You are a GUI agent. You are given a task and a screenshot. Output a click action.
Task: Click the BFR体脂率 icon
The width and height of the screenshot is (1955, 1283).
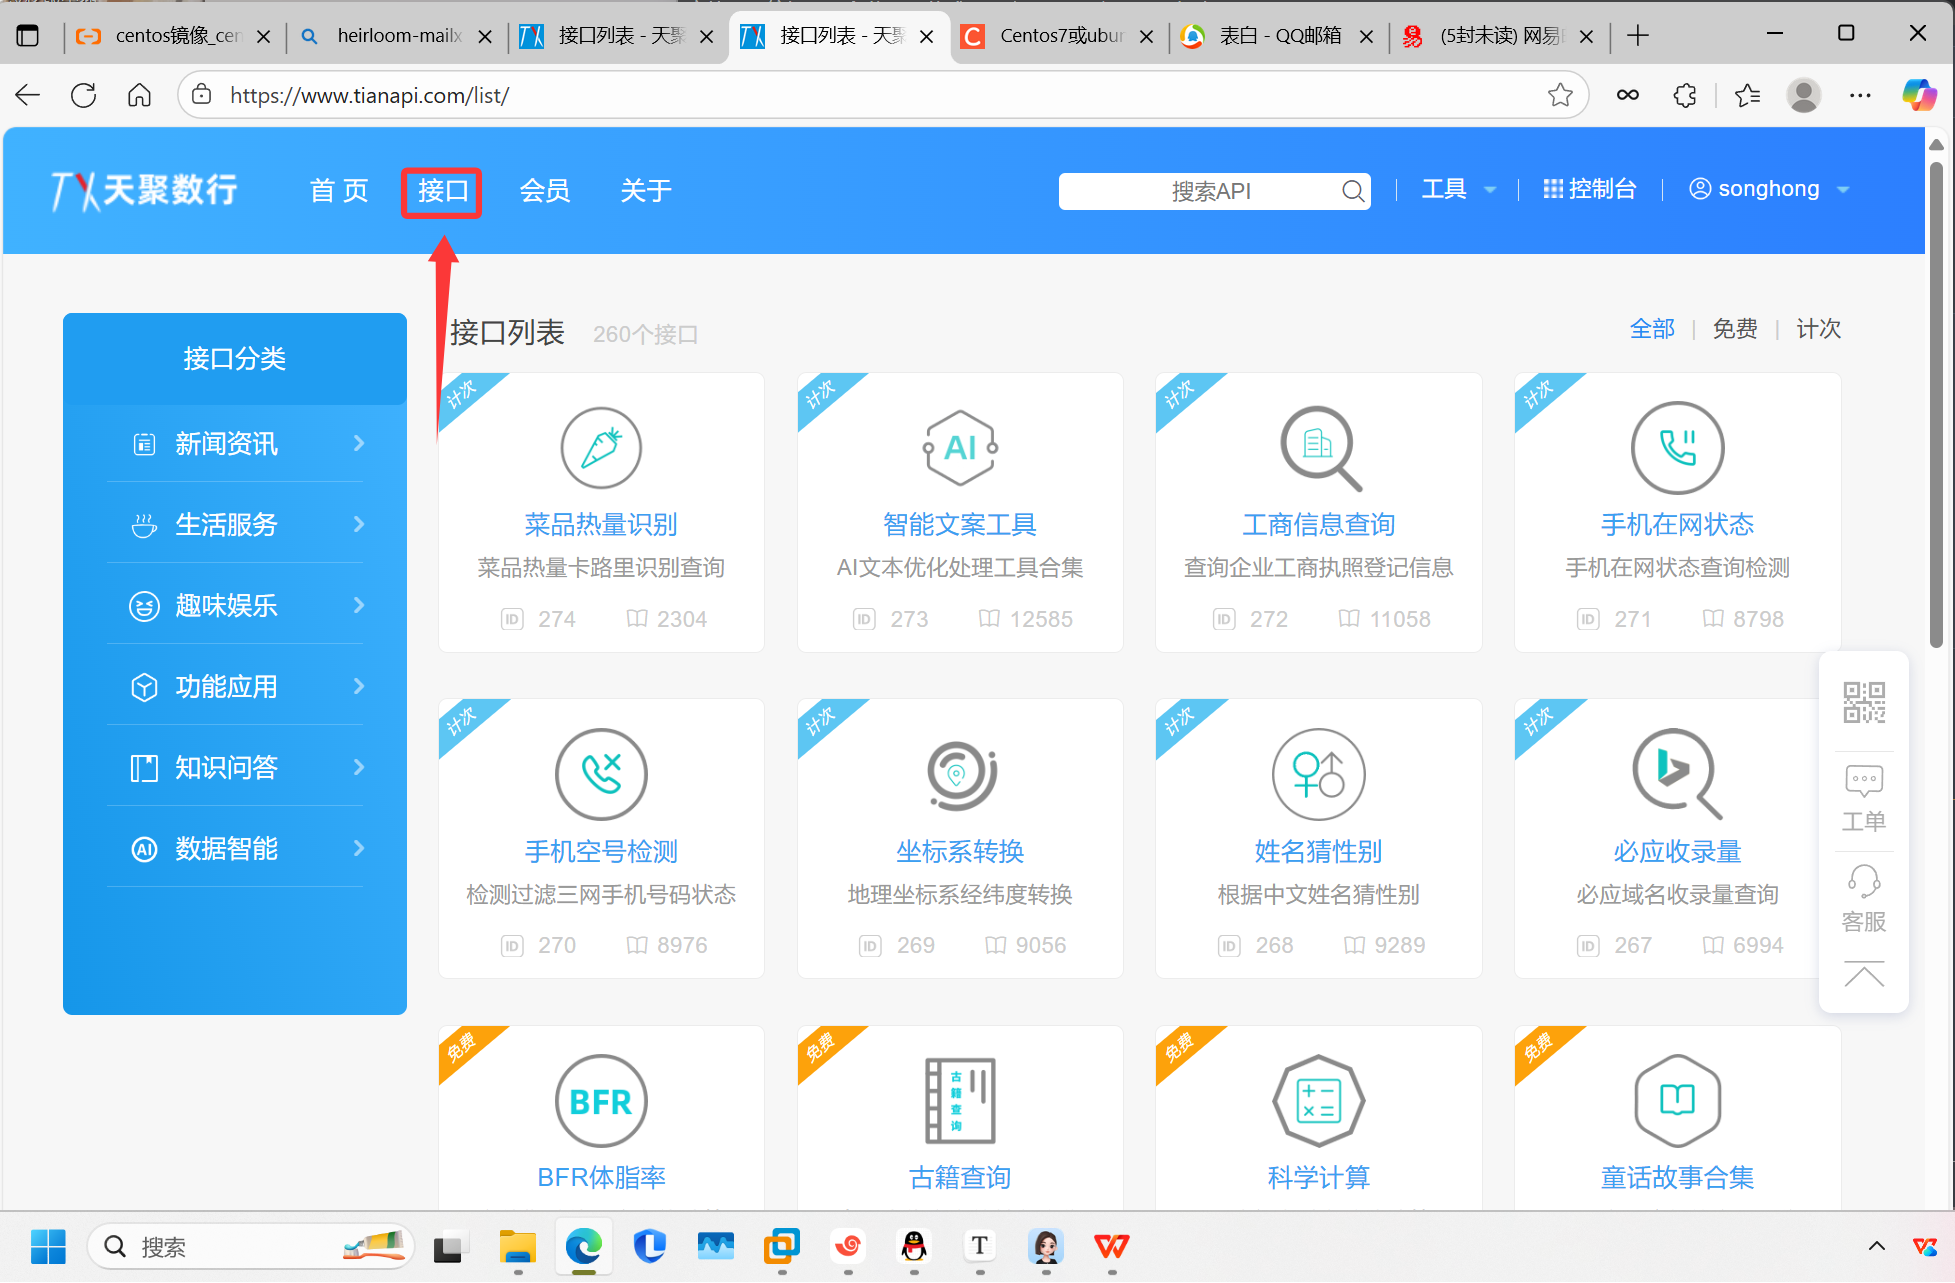(x=601, y=1101)
